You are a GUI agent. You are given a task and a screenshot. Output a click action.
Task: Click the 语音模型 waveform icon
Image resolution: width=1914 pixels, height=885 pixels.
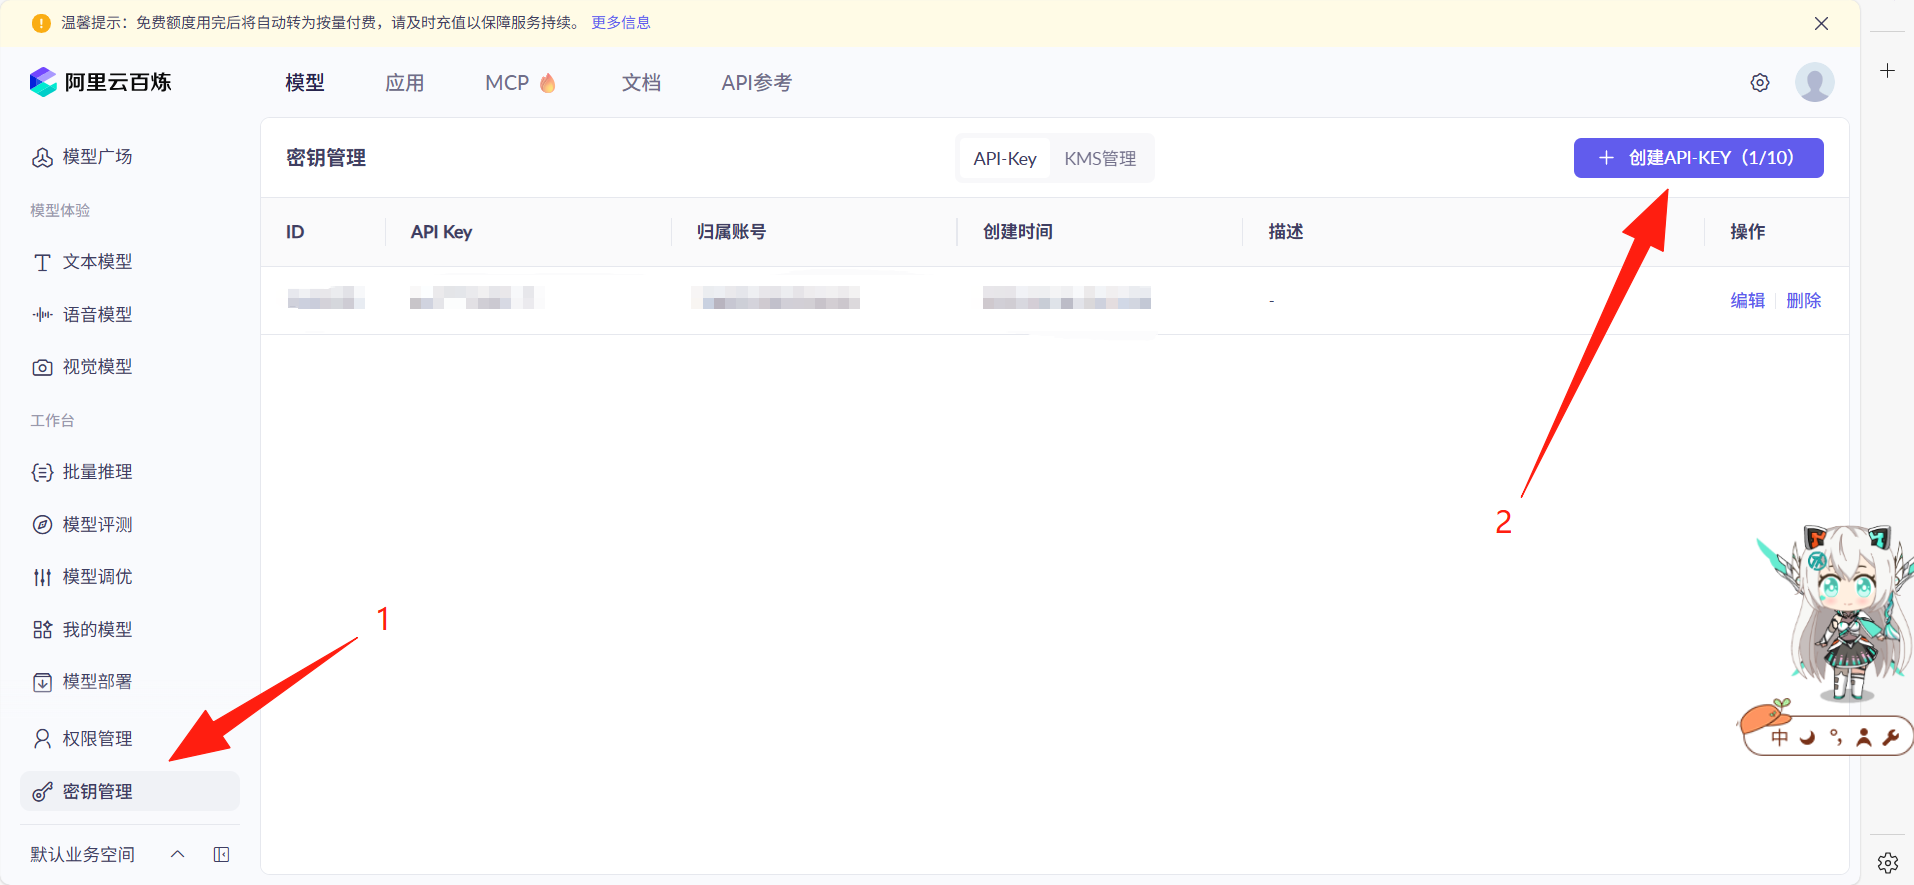42,314
